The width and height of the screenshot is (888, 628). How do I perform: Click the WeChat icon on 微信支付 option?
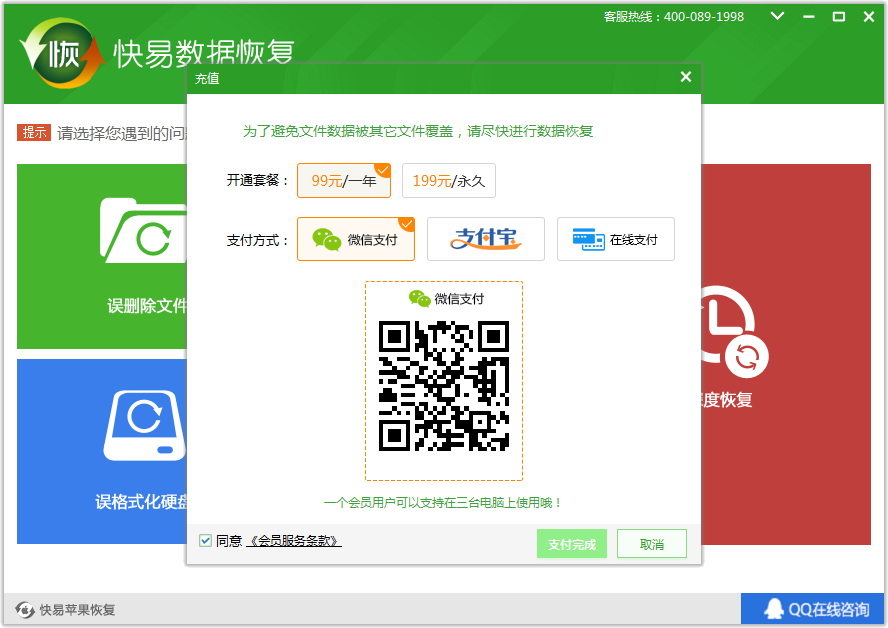[327, 239]
